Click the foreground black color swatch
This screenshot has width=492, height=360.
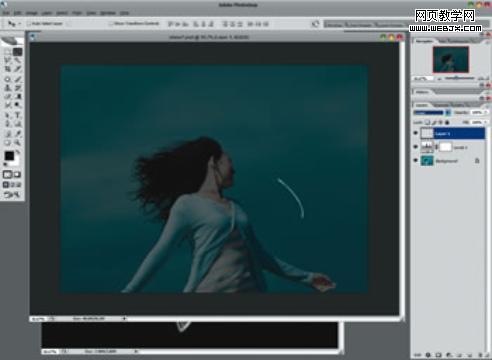coord(9,156)
